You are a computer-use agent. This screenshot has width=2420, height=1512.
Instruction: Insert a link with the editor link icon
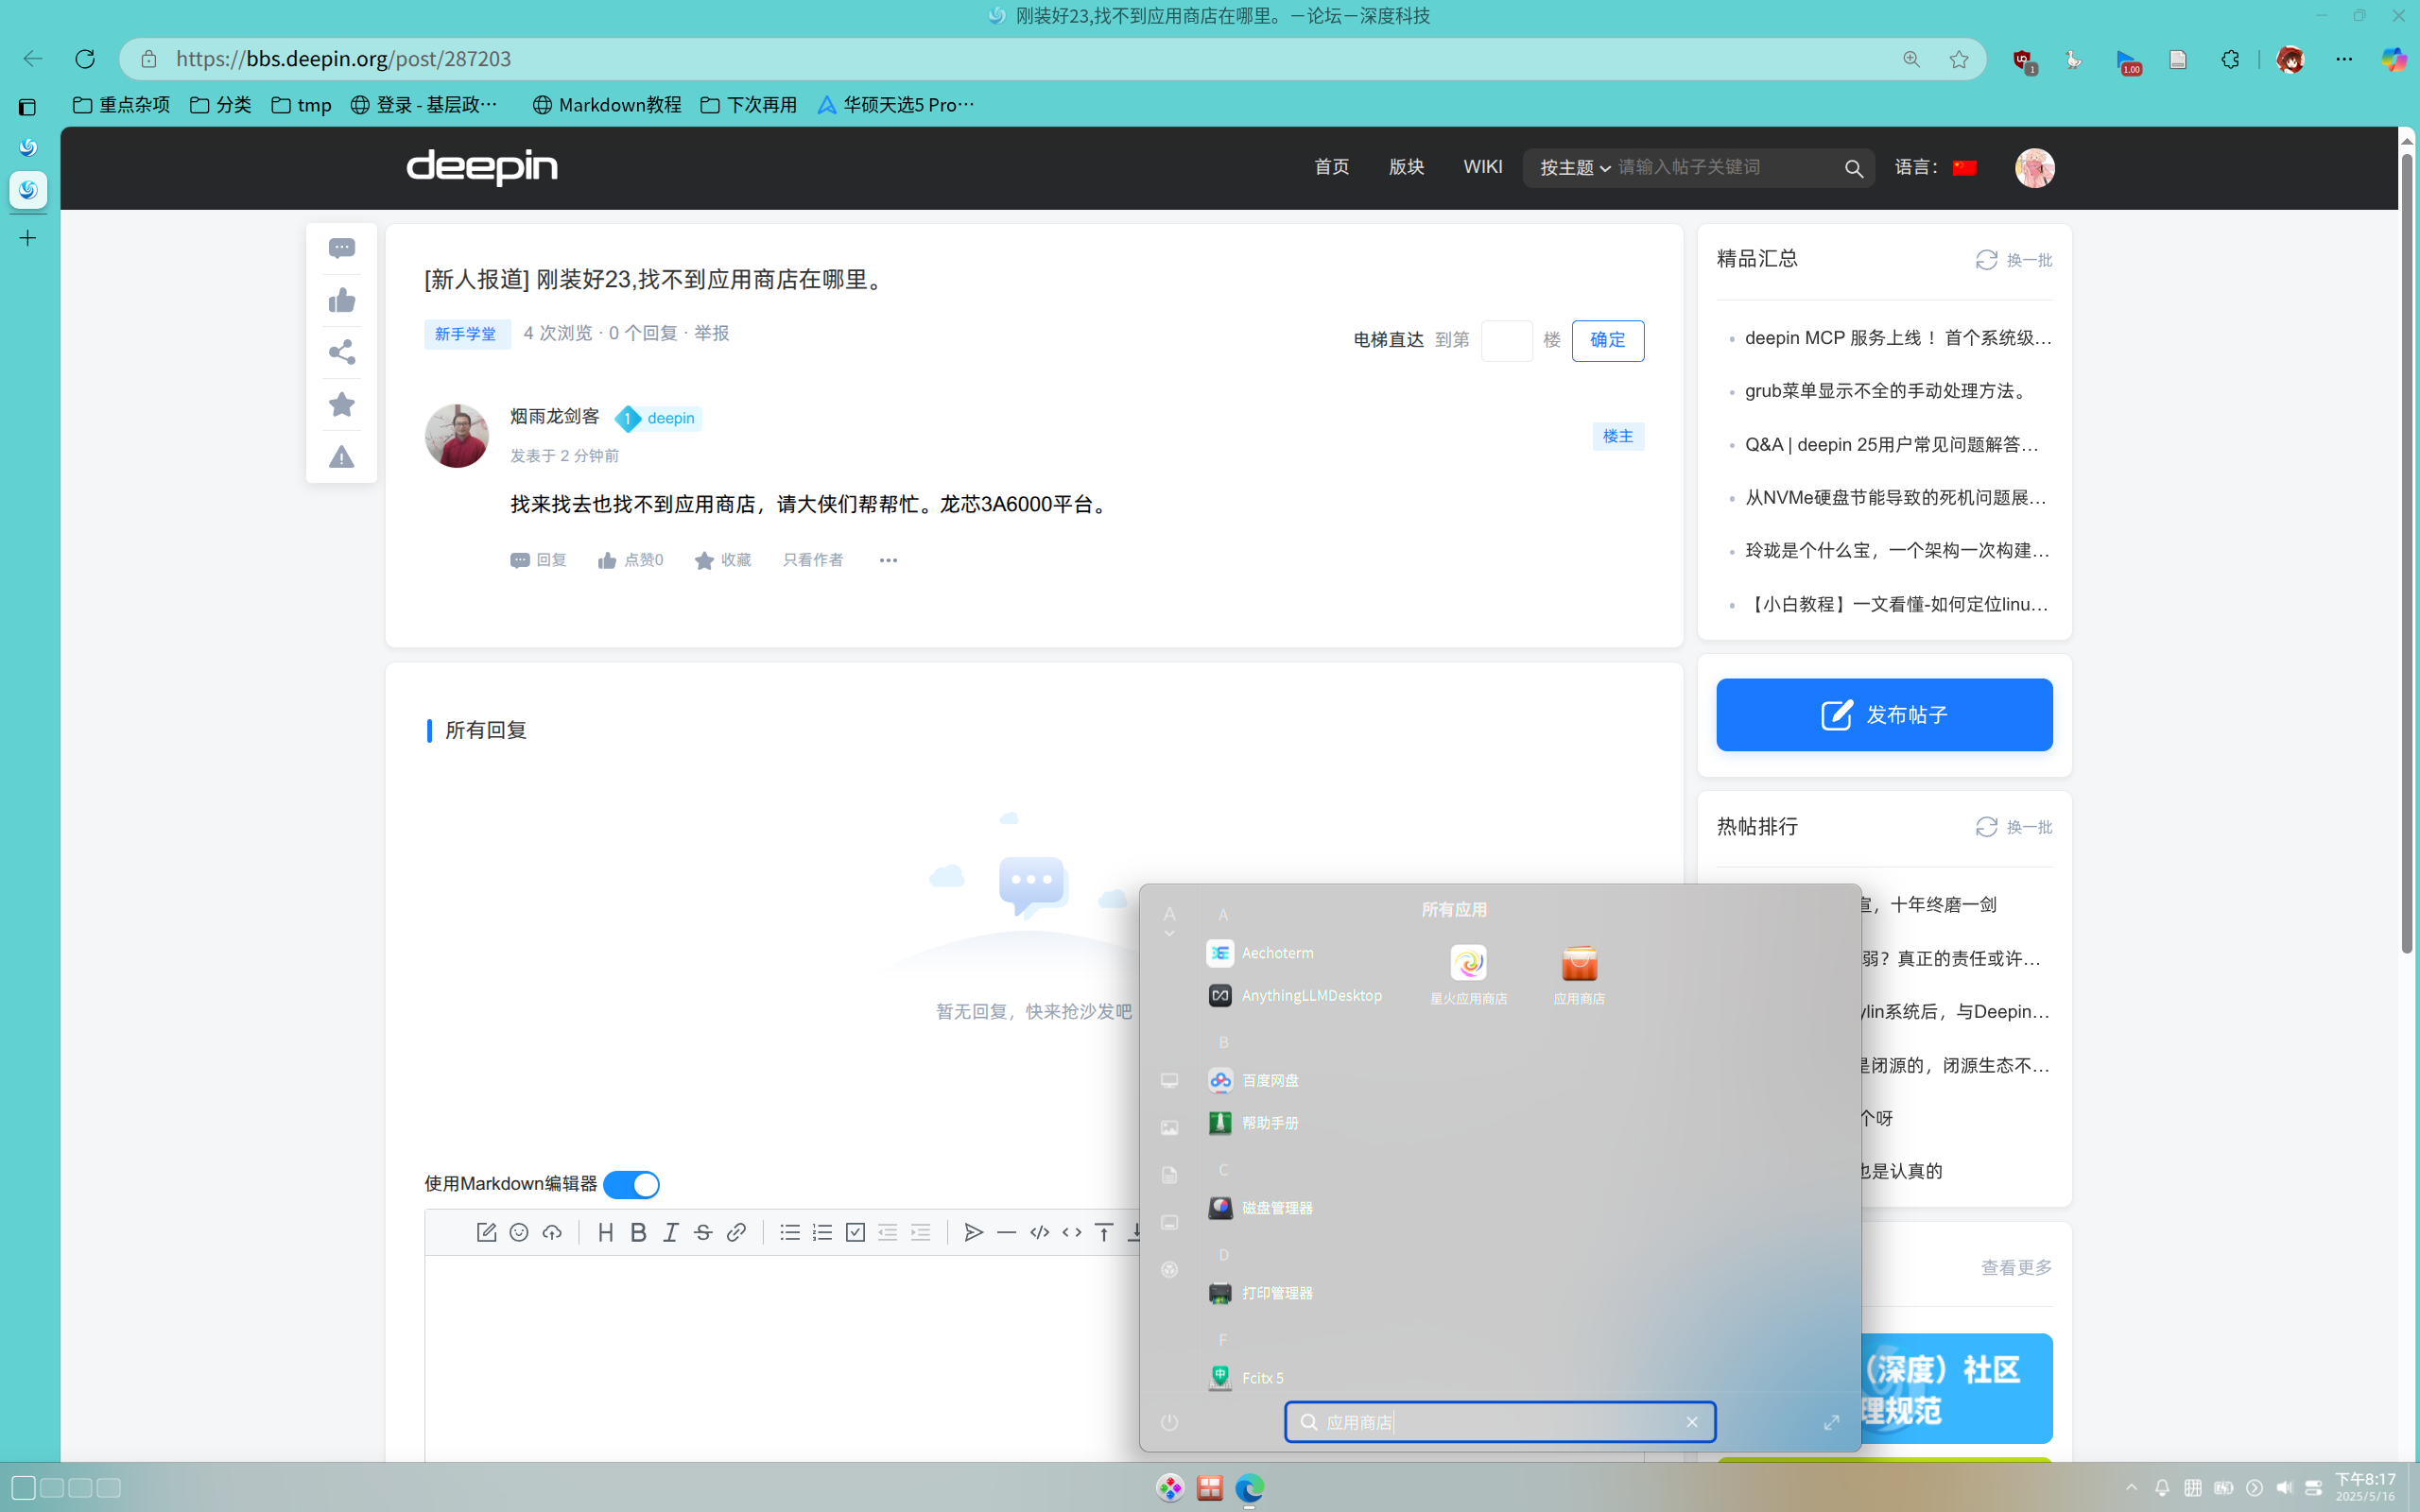736,1233
